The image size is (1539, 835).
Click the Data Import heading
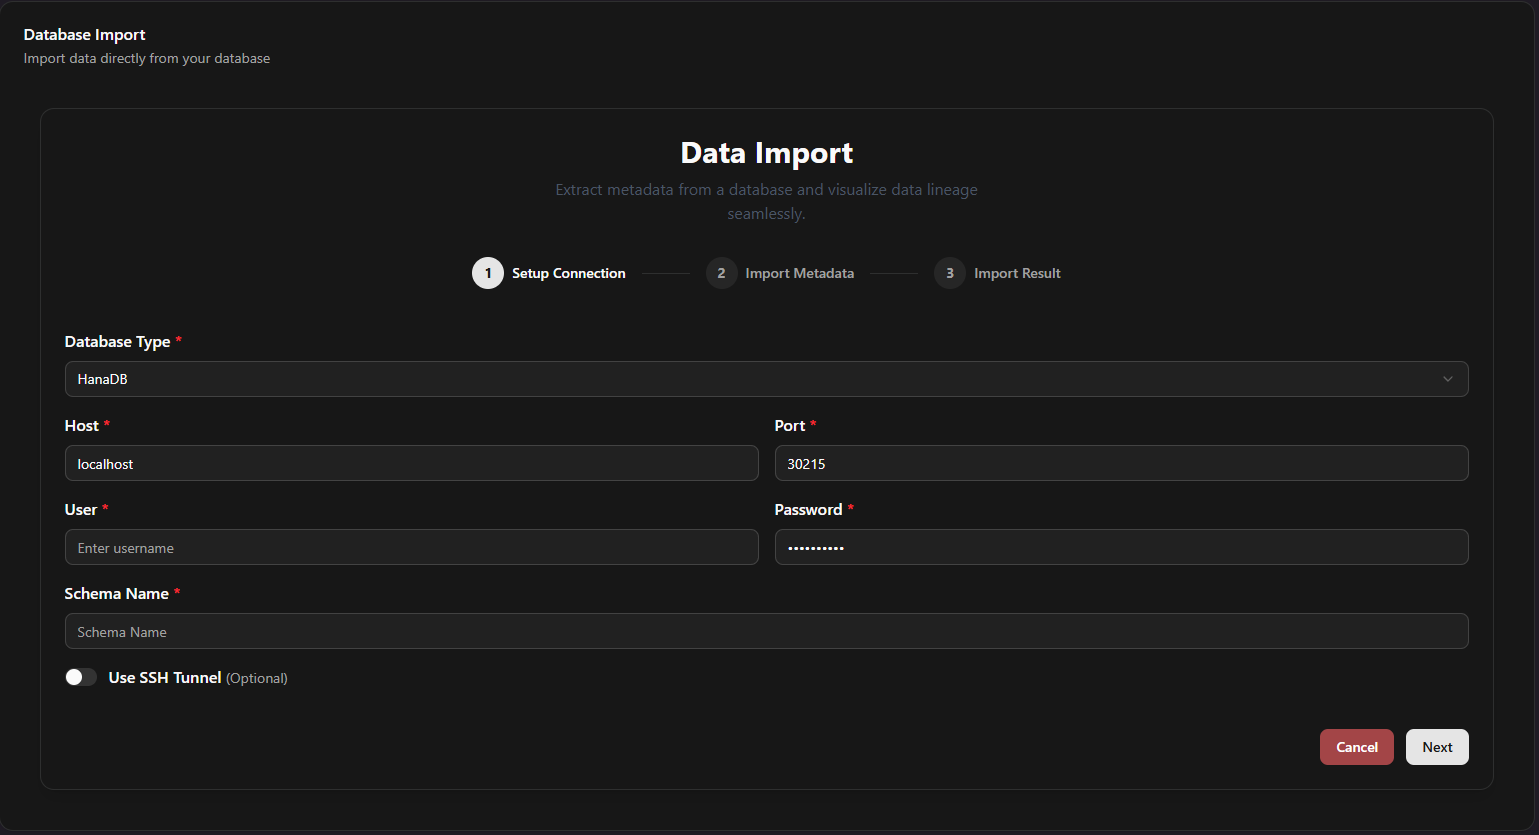[x=767, y=153]
